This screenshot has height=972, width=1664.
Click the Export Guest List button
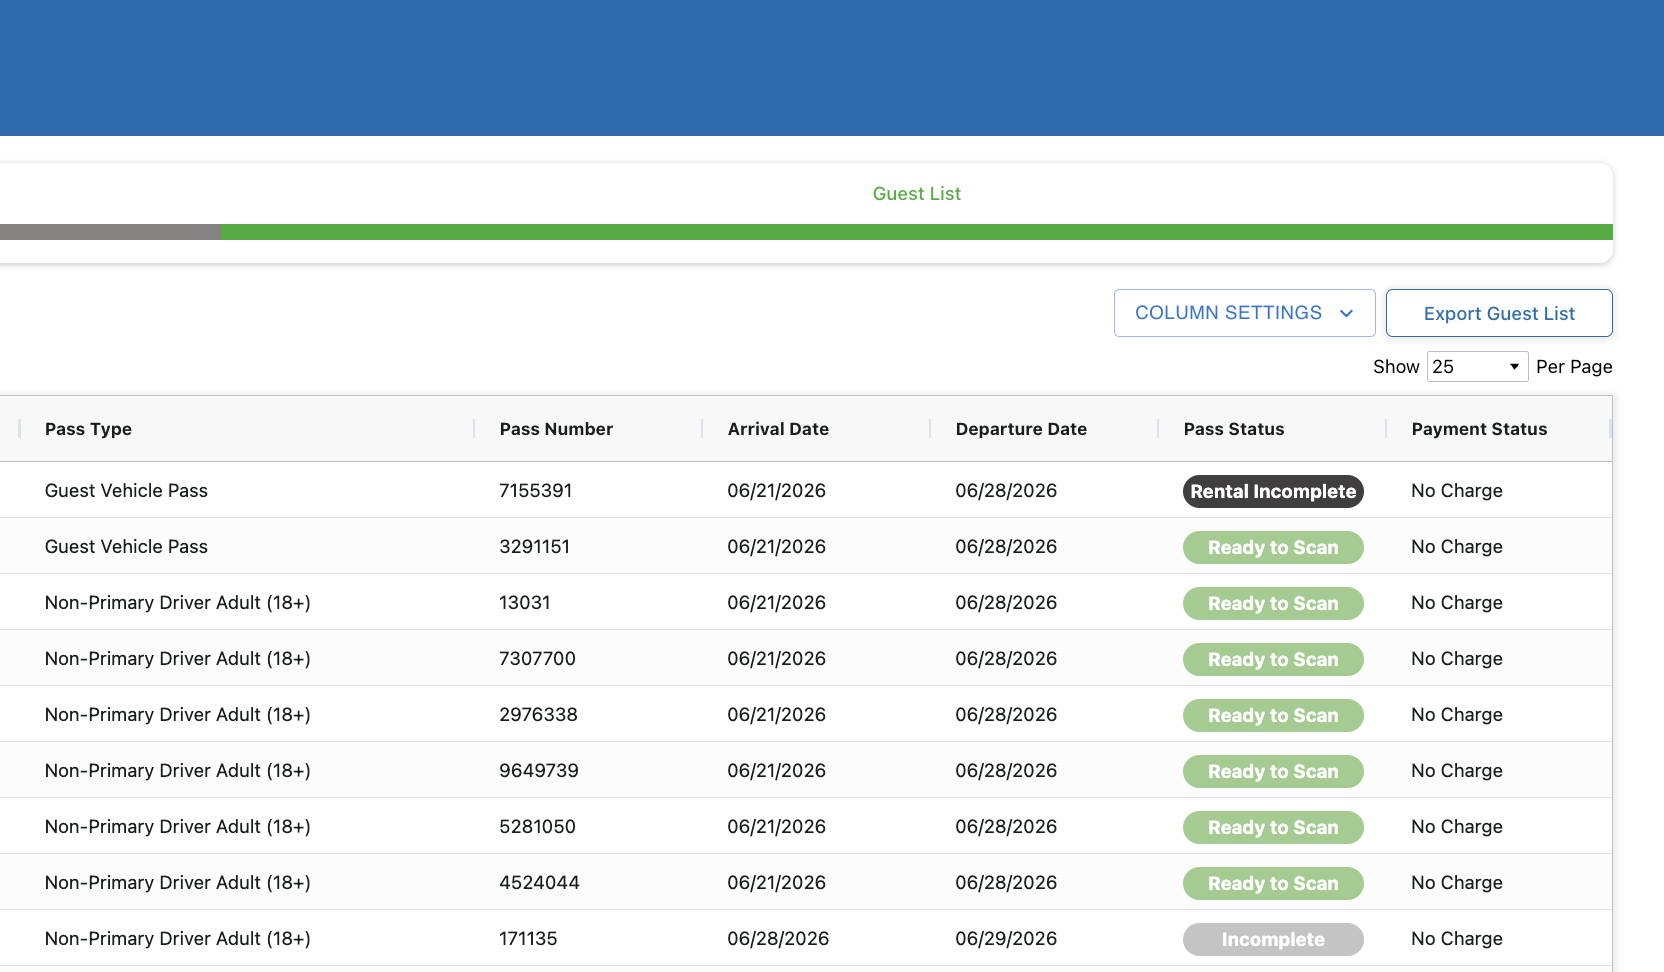(x=1499, y=313)
